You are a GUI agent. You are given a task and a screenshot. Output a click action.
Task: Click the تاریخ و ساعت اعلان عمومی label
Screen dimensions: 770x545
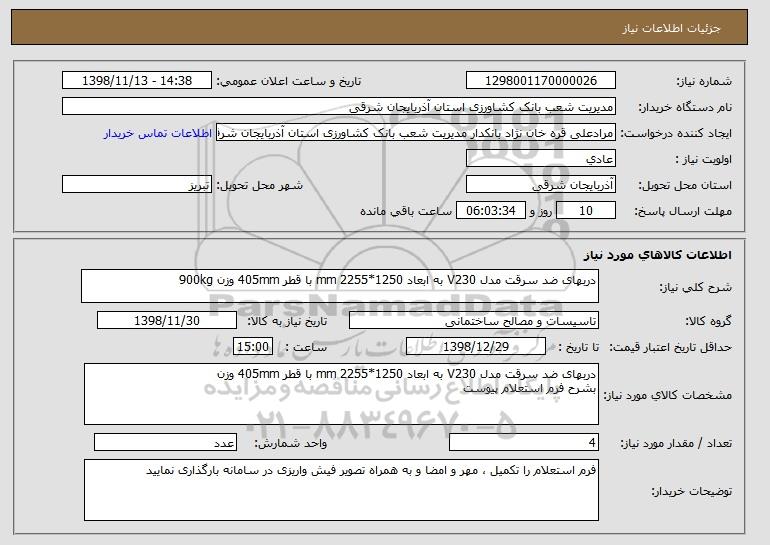click(x=289, y=81)
